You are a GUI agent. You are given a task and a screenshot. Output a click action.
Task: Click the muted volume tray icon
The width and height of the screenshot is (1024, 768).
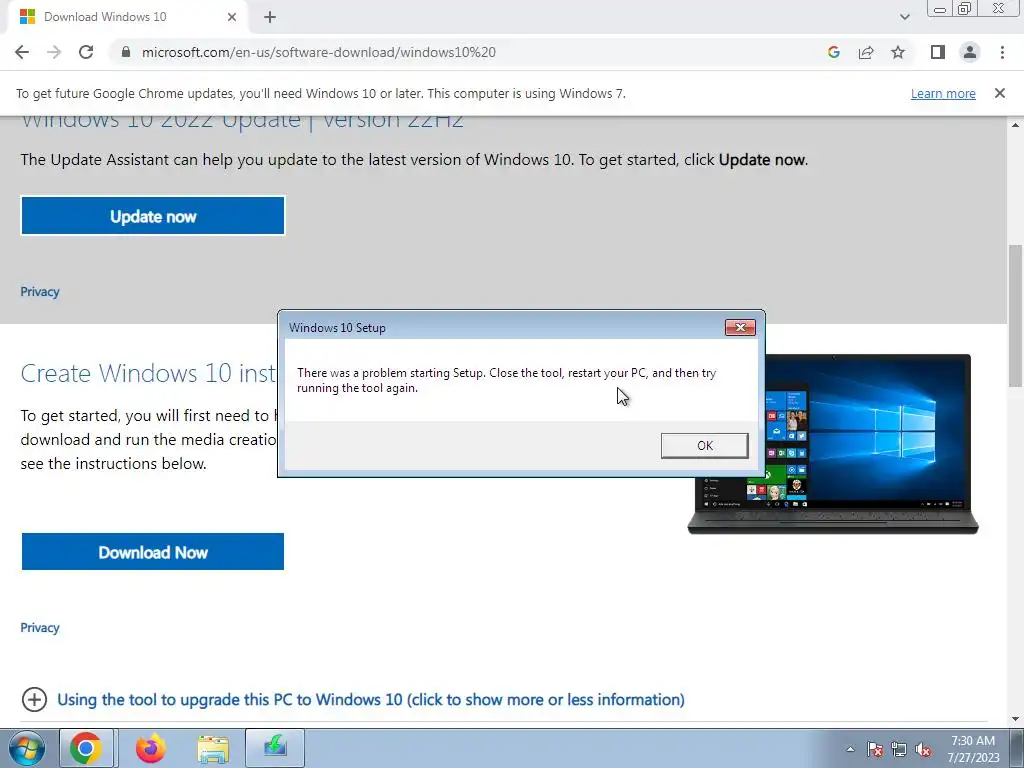(923, 749)
